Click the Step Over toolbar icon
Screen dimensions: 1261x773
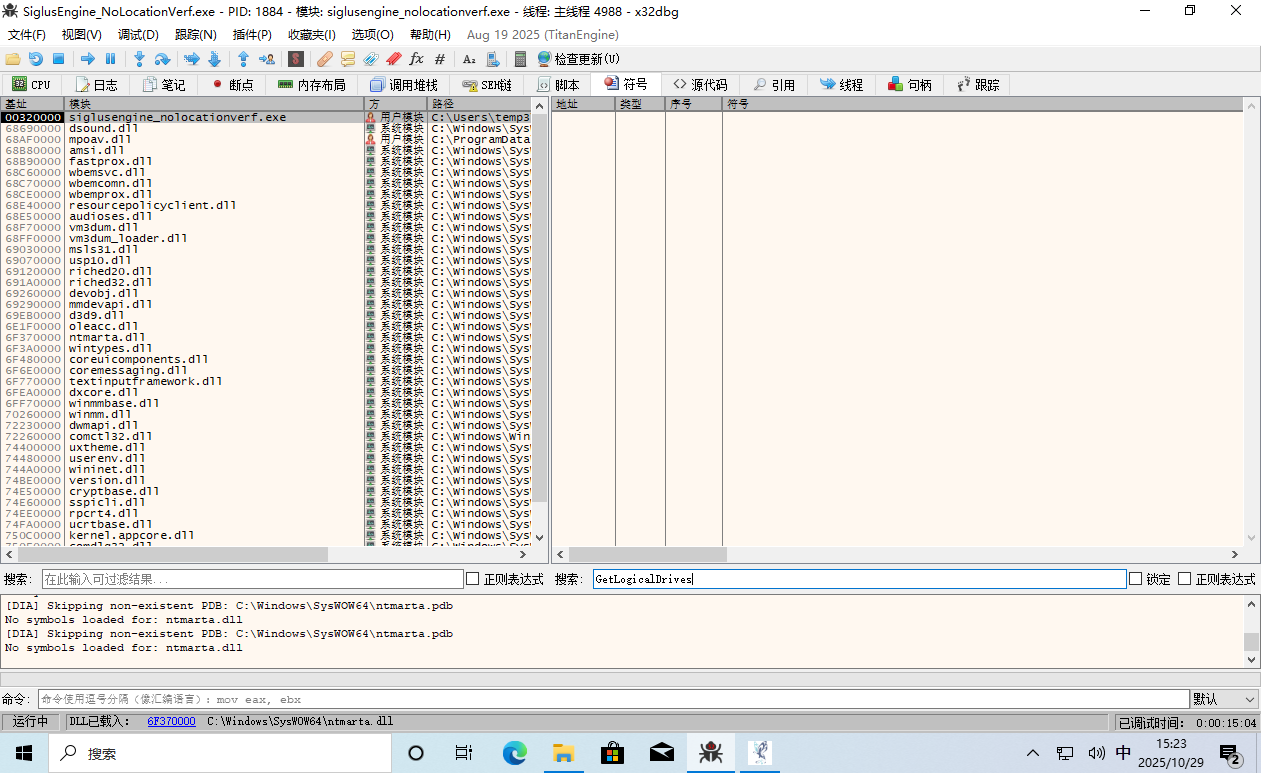162,59
